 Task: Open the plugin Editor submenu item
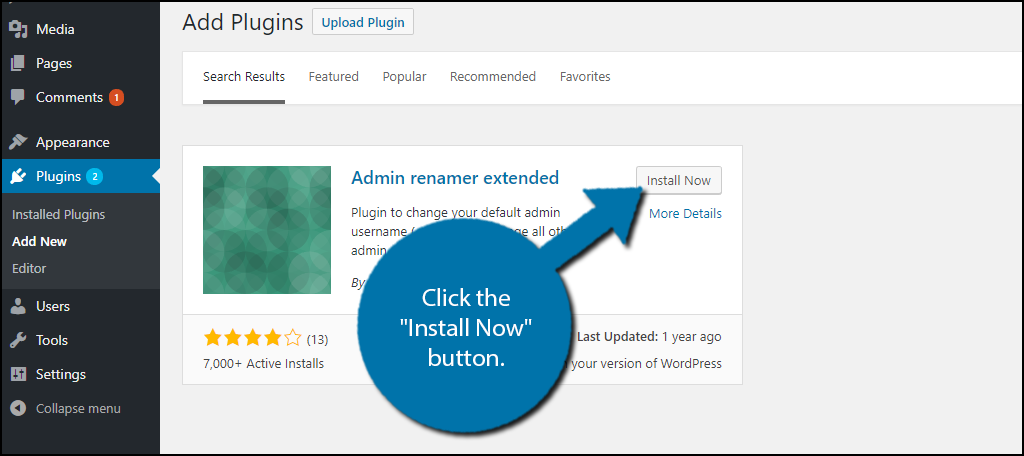point(29,269)
